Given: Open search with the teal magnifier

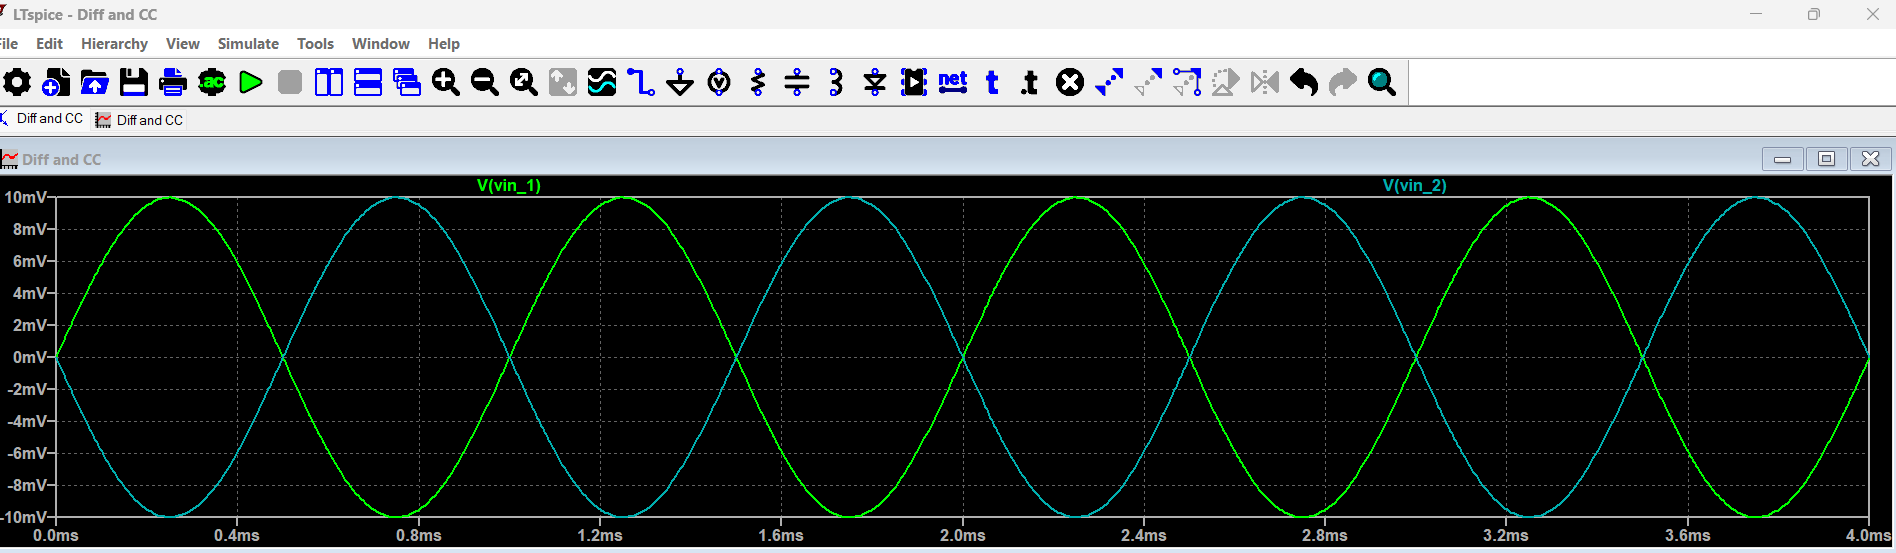Looking at the screenshot, I should [1382, 82].
